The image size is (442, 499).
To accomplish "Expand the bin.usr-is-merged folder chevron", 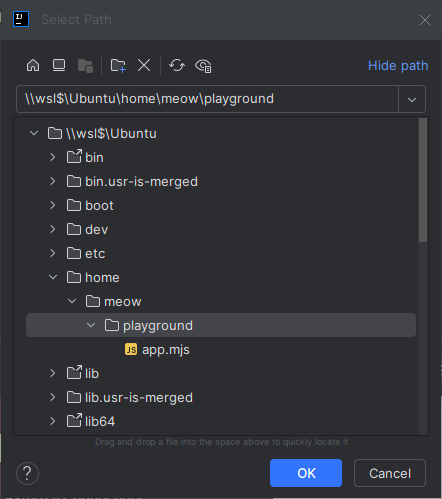I will (53, 181).
